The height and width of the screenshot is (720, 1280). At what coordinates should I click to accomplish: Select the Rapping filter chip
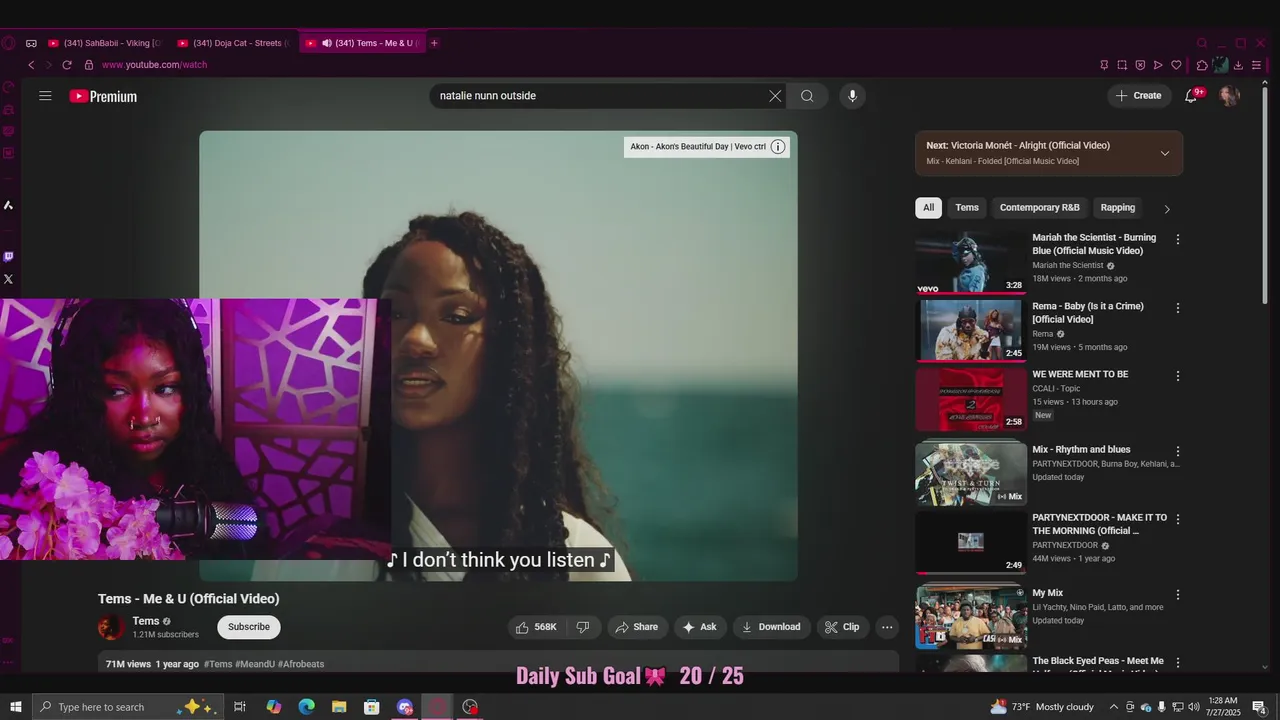pyautogui.click(x=1118, y=208)
